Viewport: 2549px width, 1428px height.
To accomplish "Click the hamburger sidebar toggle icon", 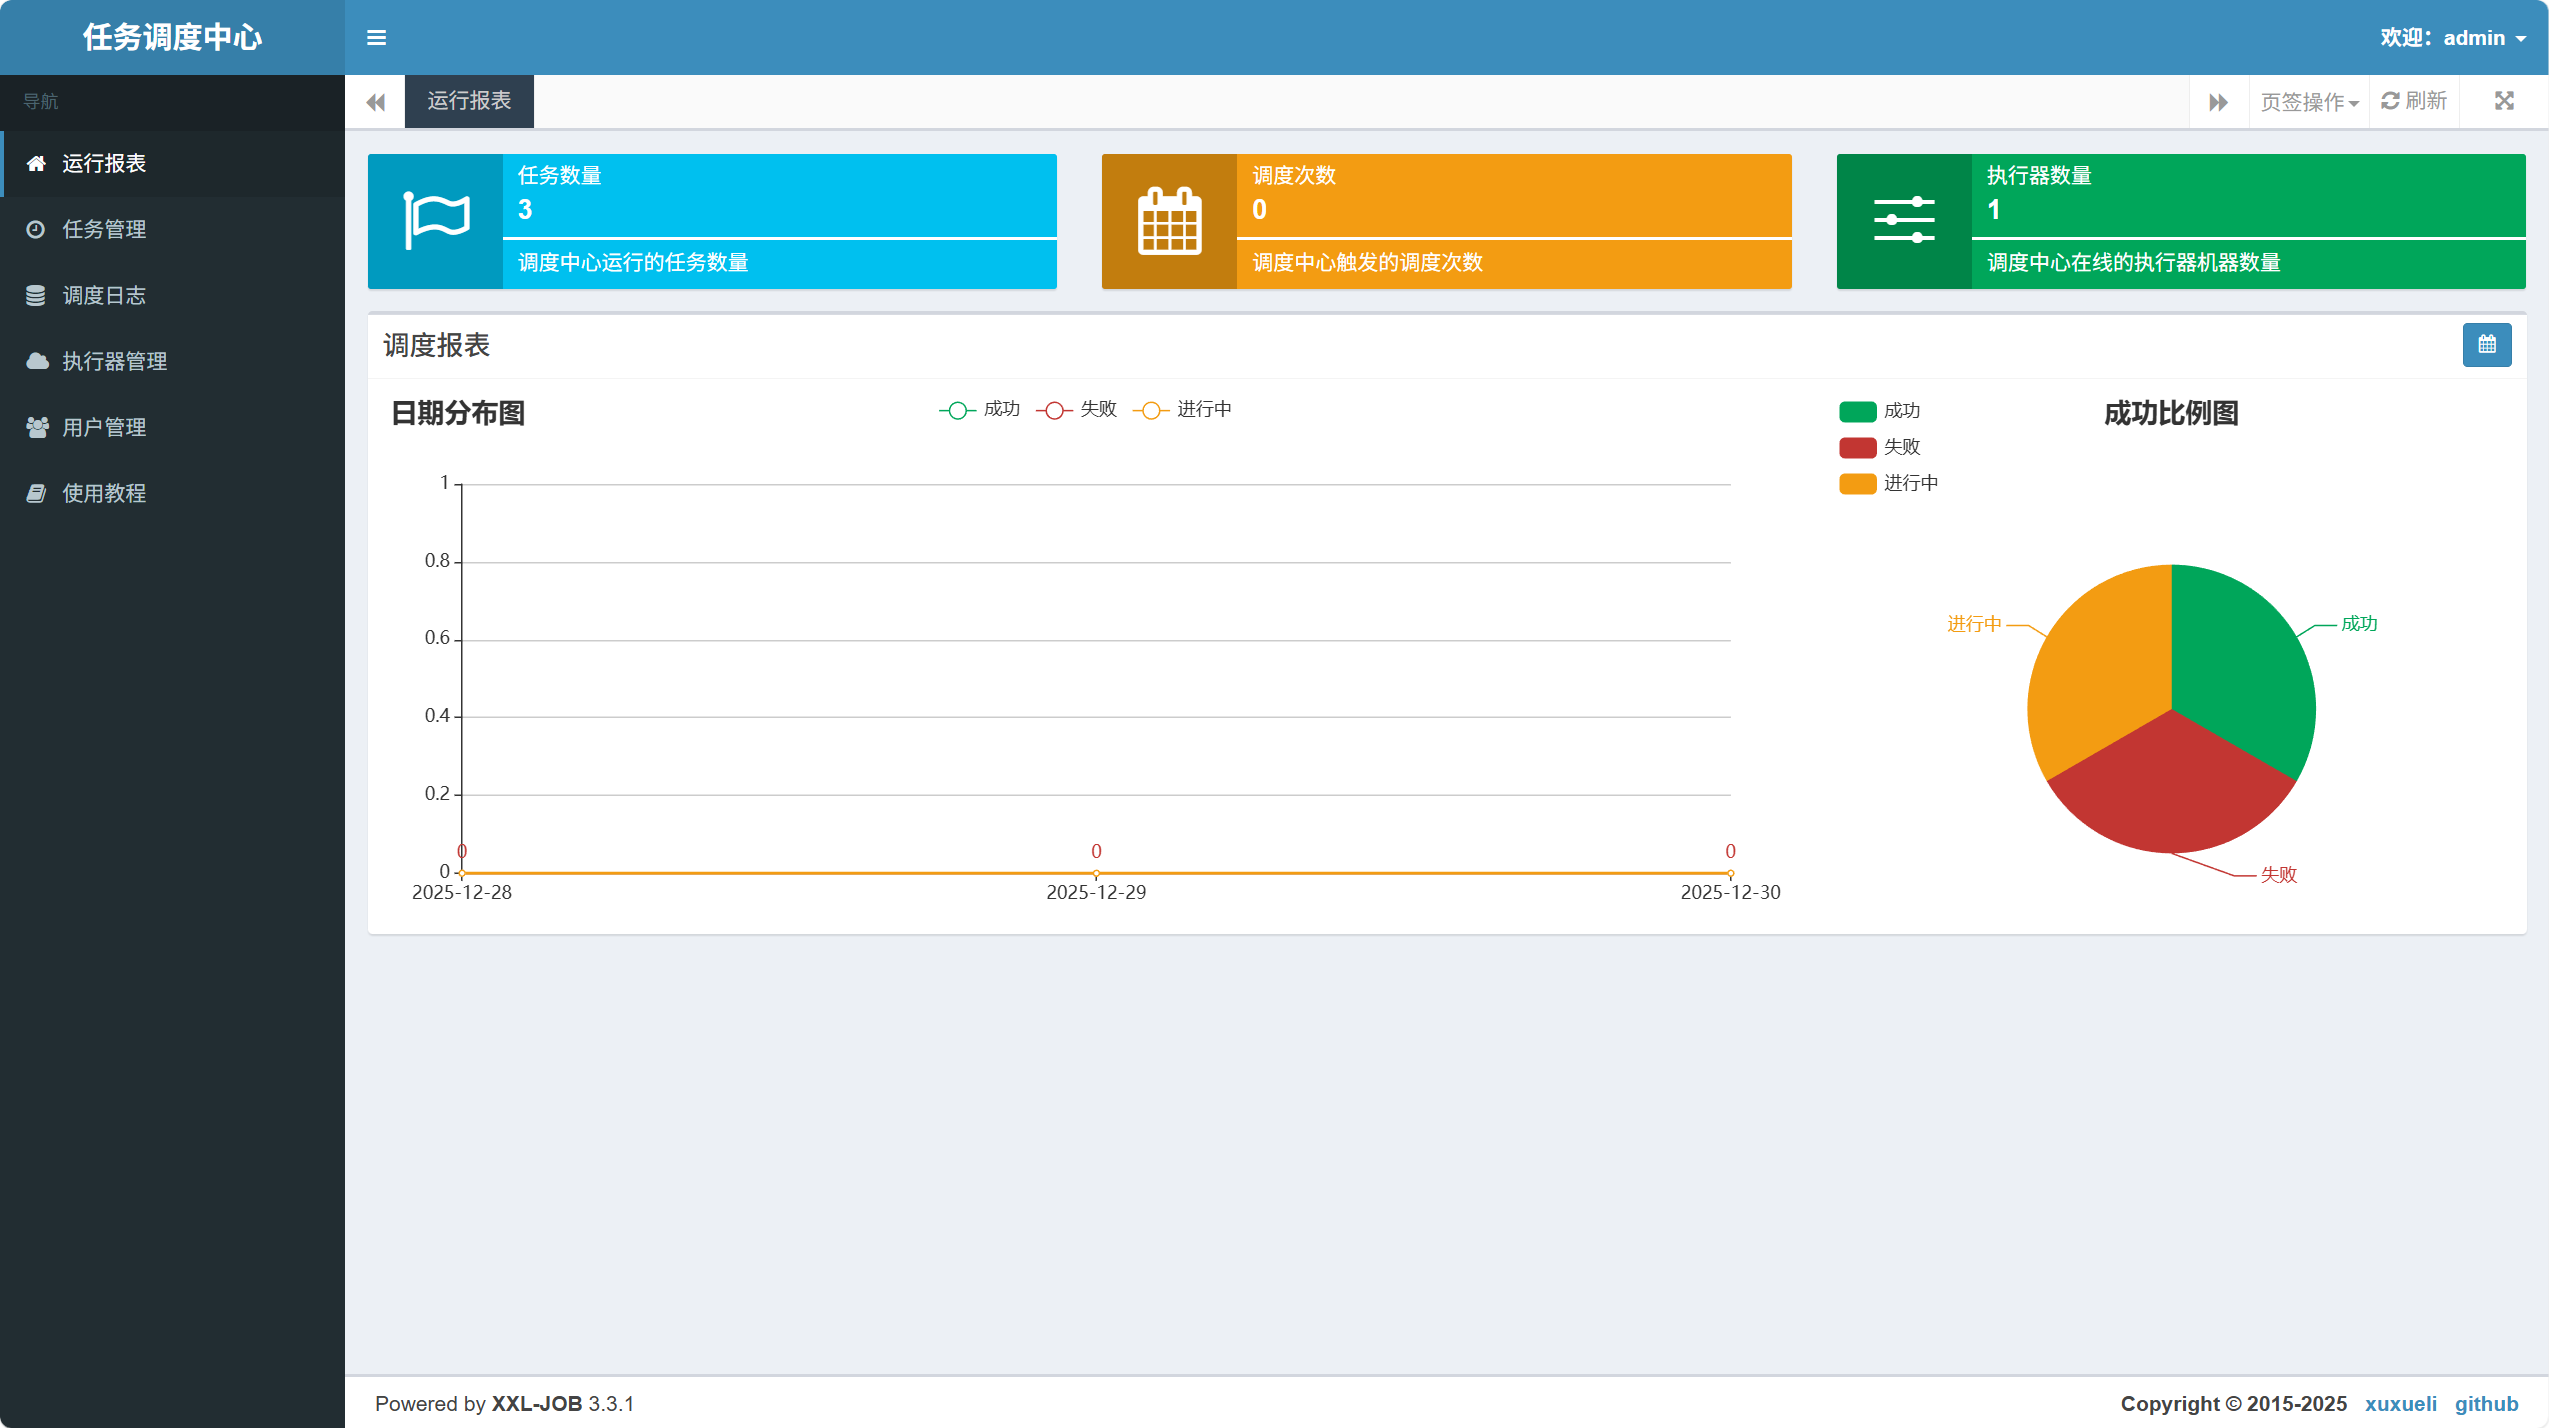I will click(376, 38).
